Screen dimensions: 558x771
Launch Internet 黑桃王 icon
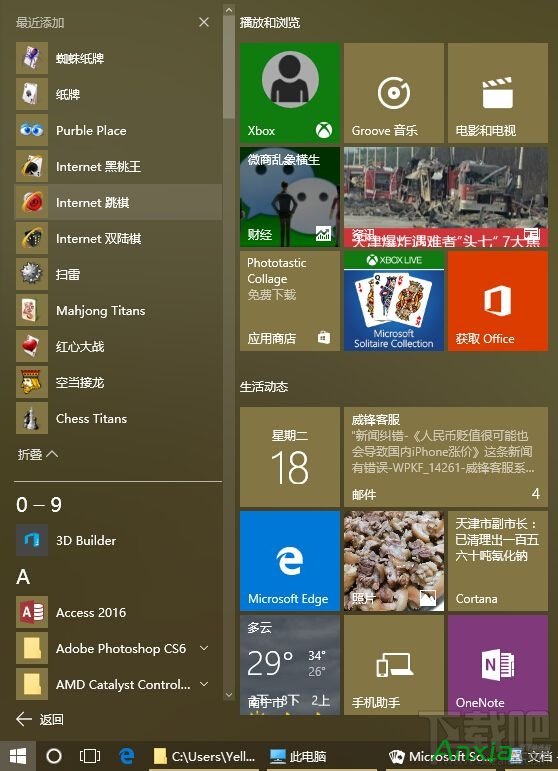[32, 166]
